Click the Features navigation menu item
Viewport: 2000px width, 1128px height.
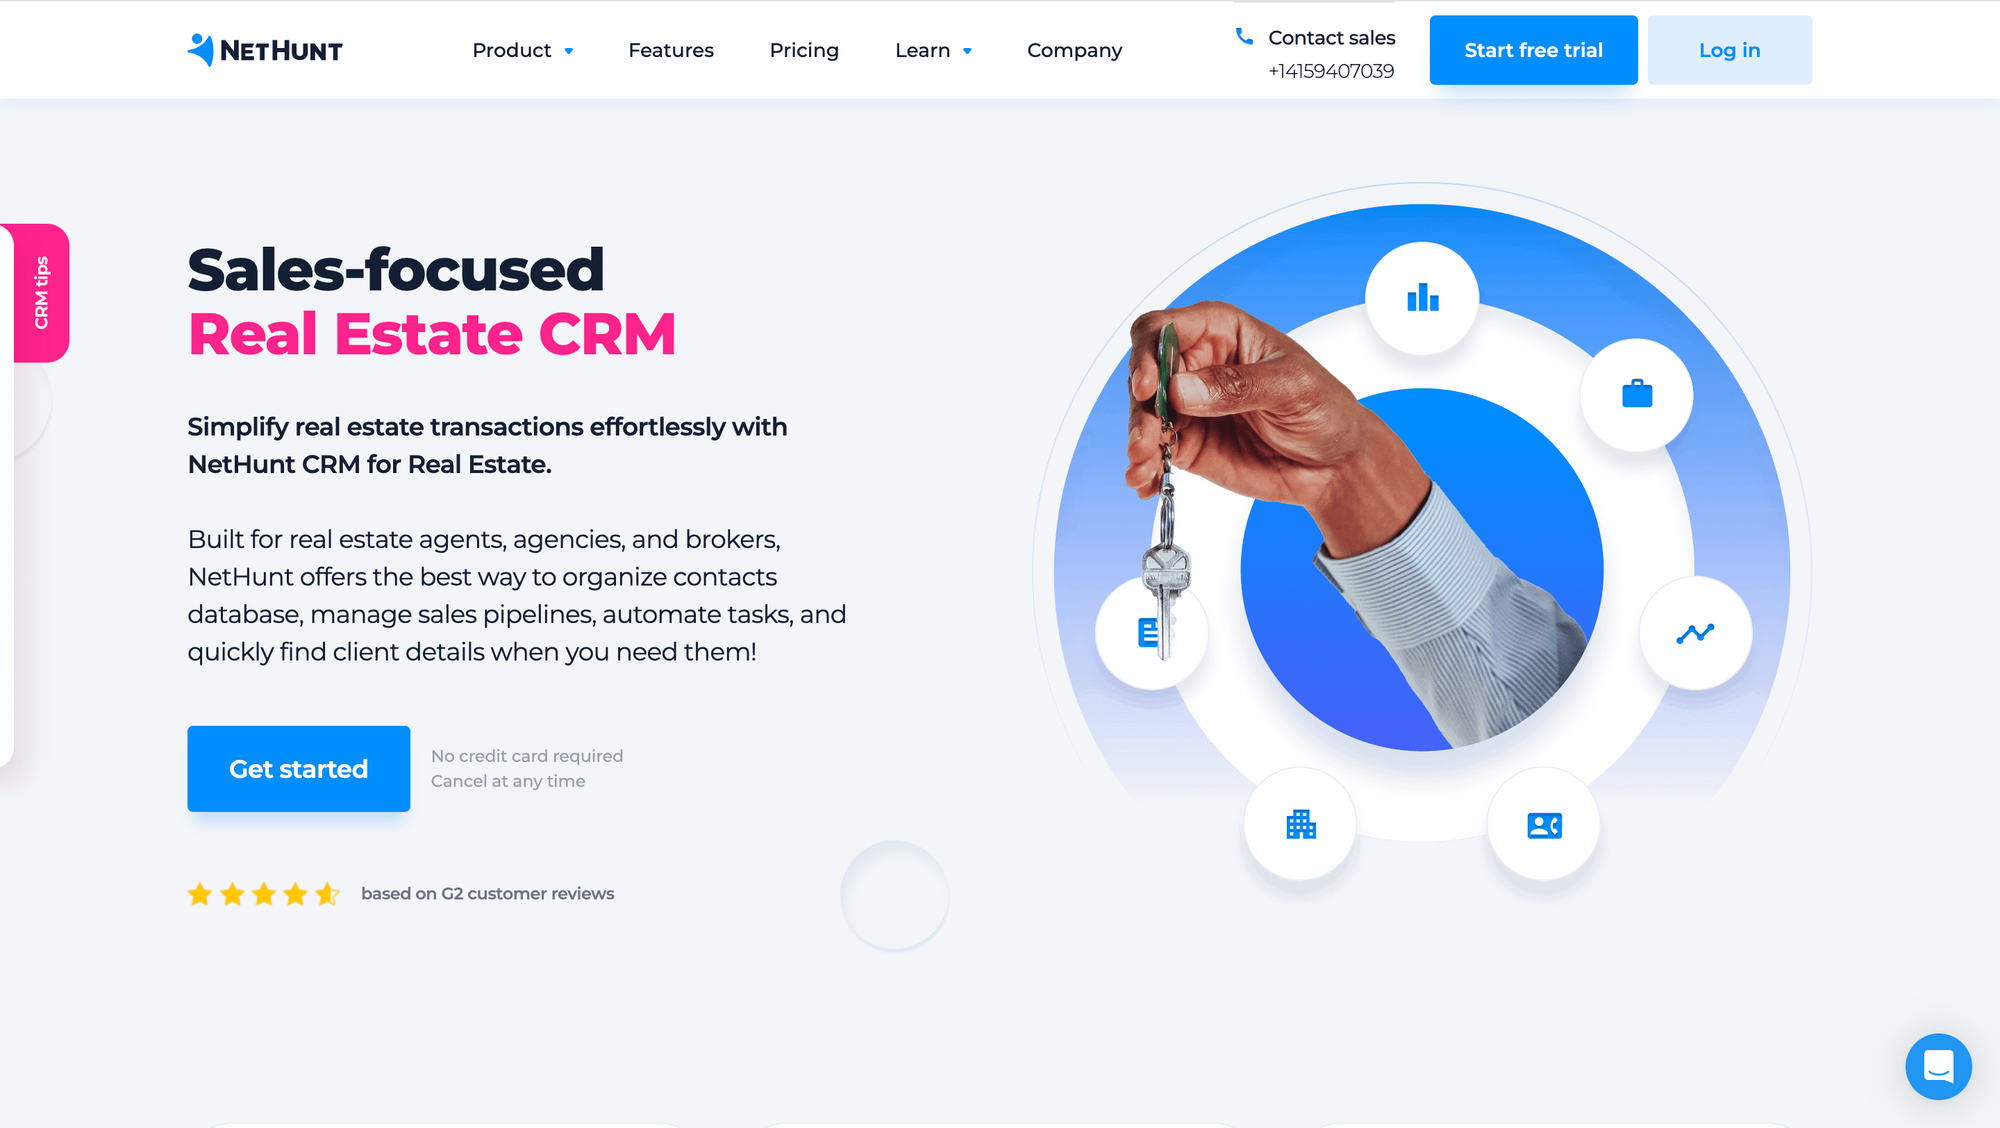click(x=670, y=51)
